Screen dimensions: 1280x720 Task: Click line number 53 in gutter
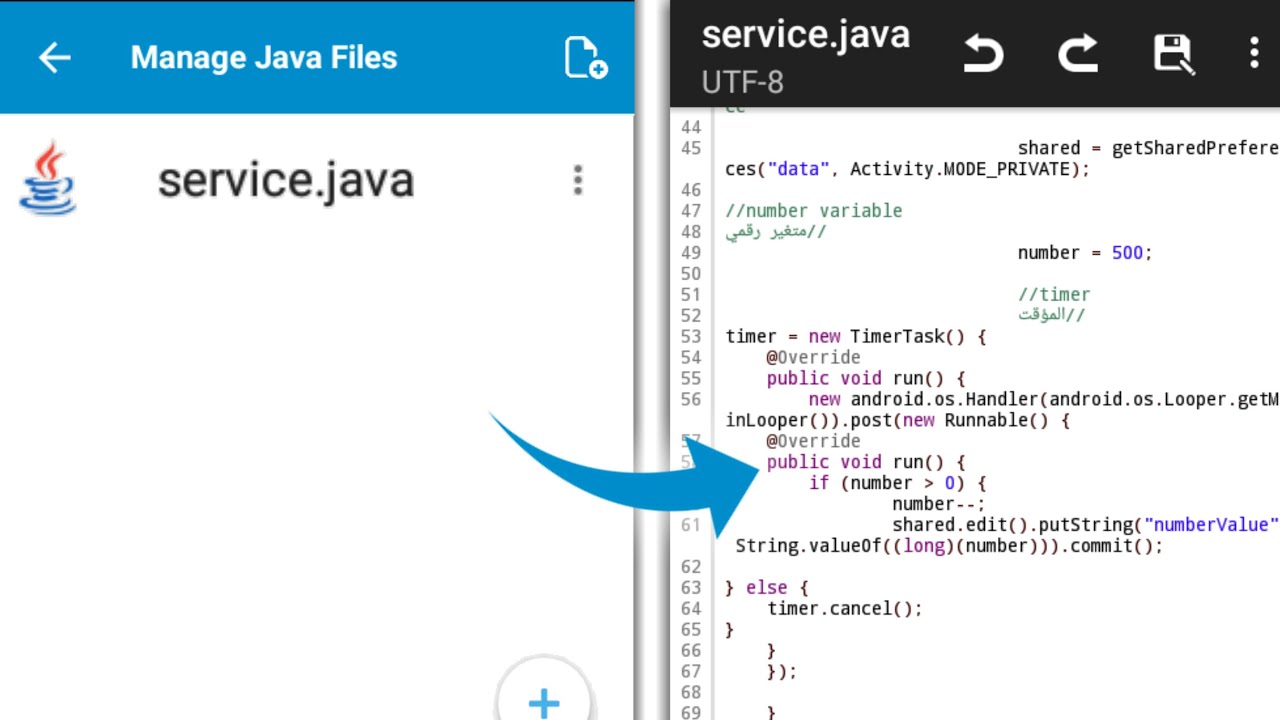691,337
